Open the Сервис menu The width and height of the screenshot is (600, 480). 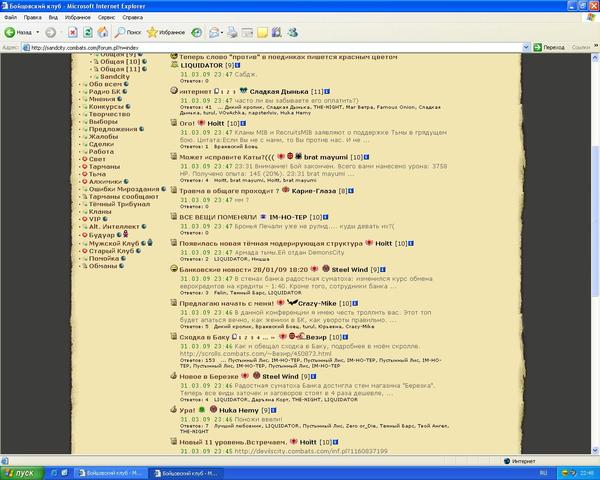tap(106, 17)
